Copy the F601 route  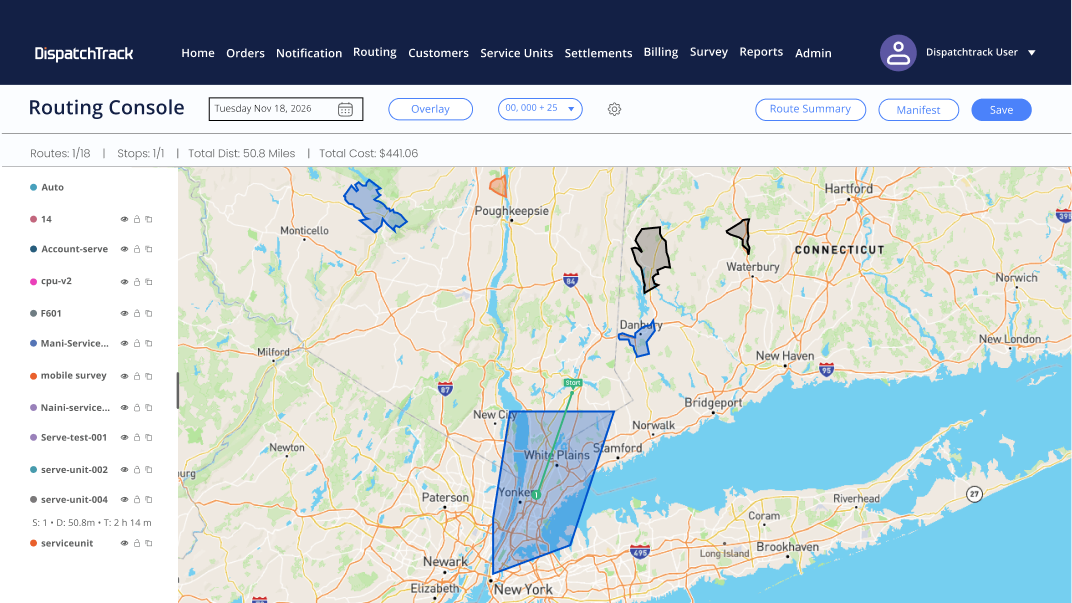pyautogui.click(x=148, y=314)
